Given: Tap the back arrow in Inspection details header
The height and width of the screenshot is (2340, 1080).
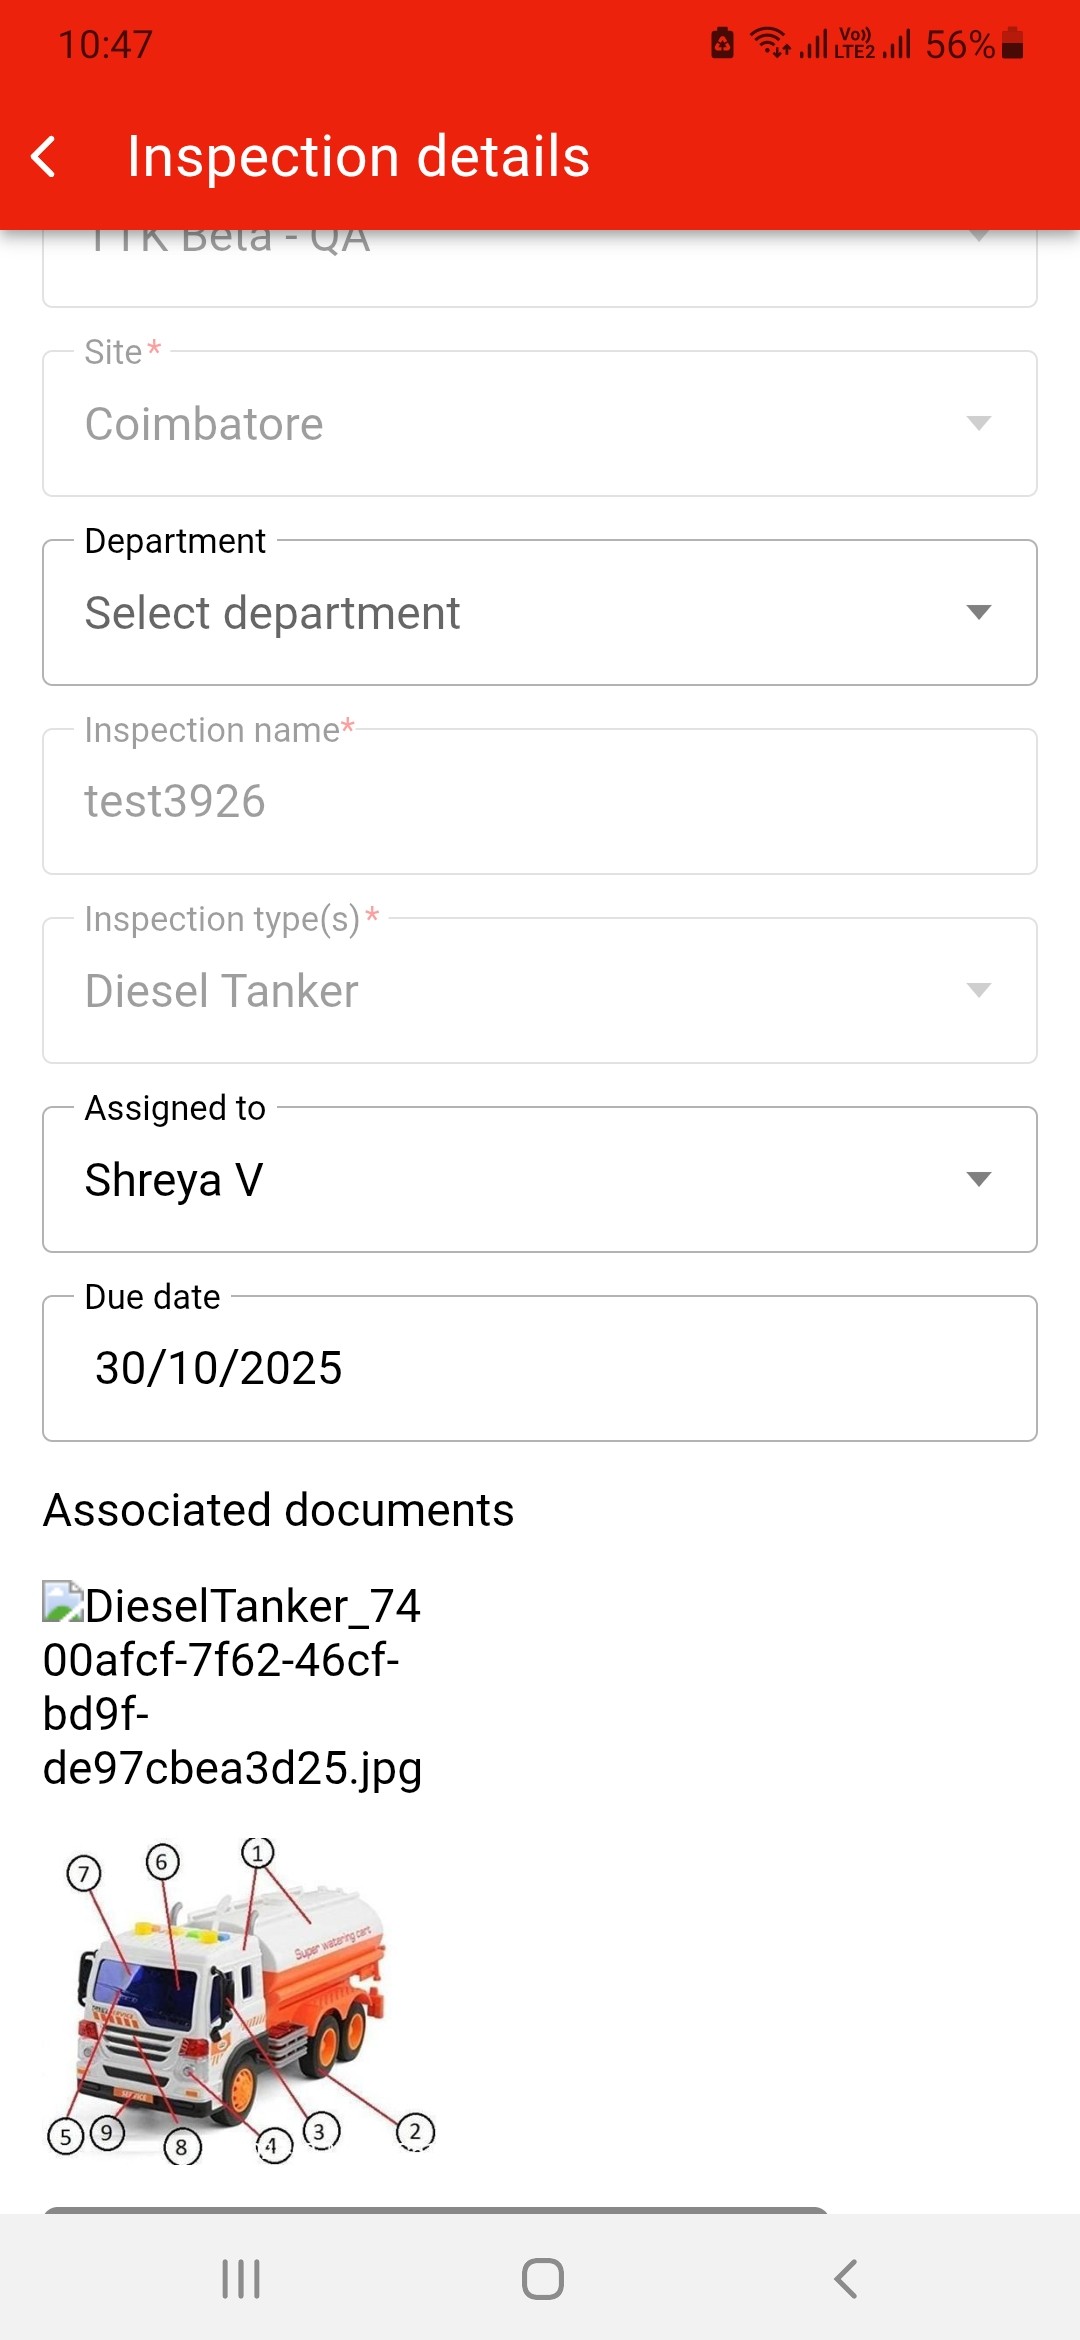Looking at the screenshot, I should click(x=44, y=157).
